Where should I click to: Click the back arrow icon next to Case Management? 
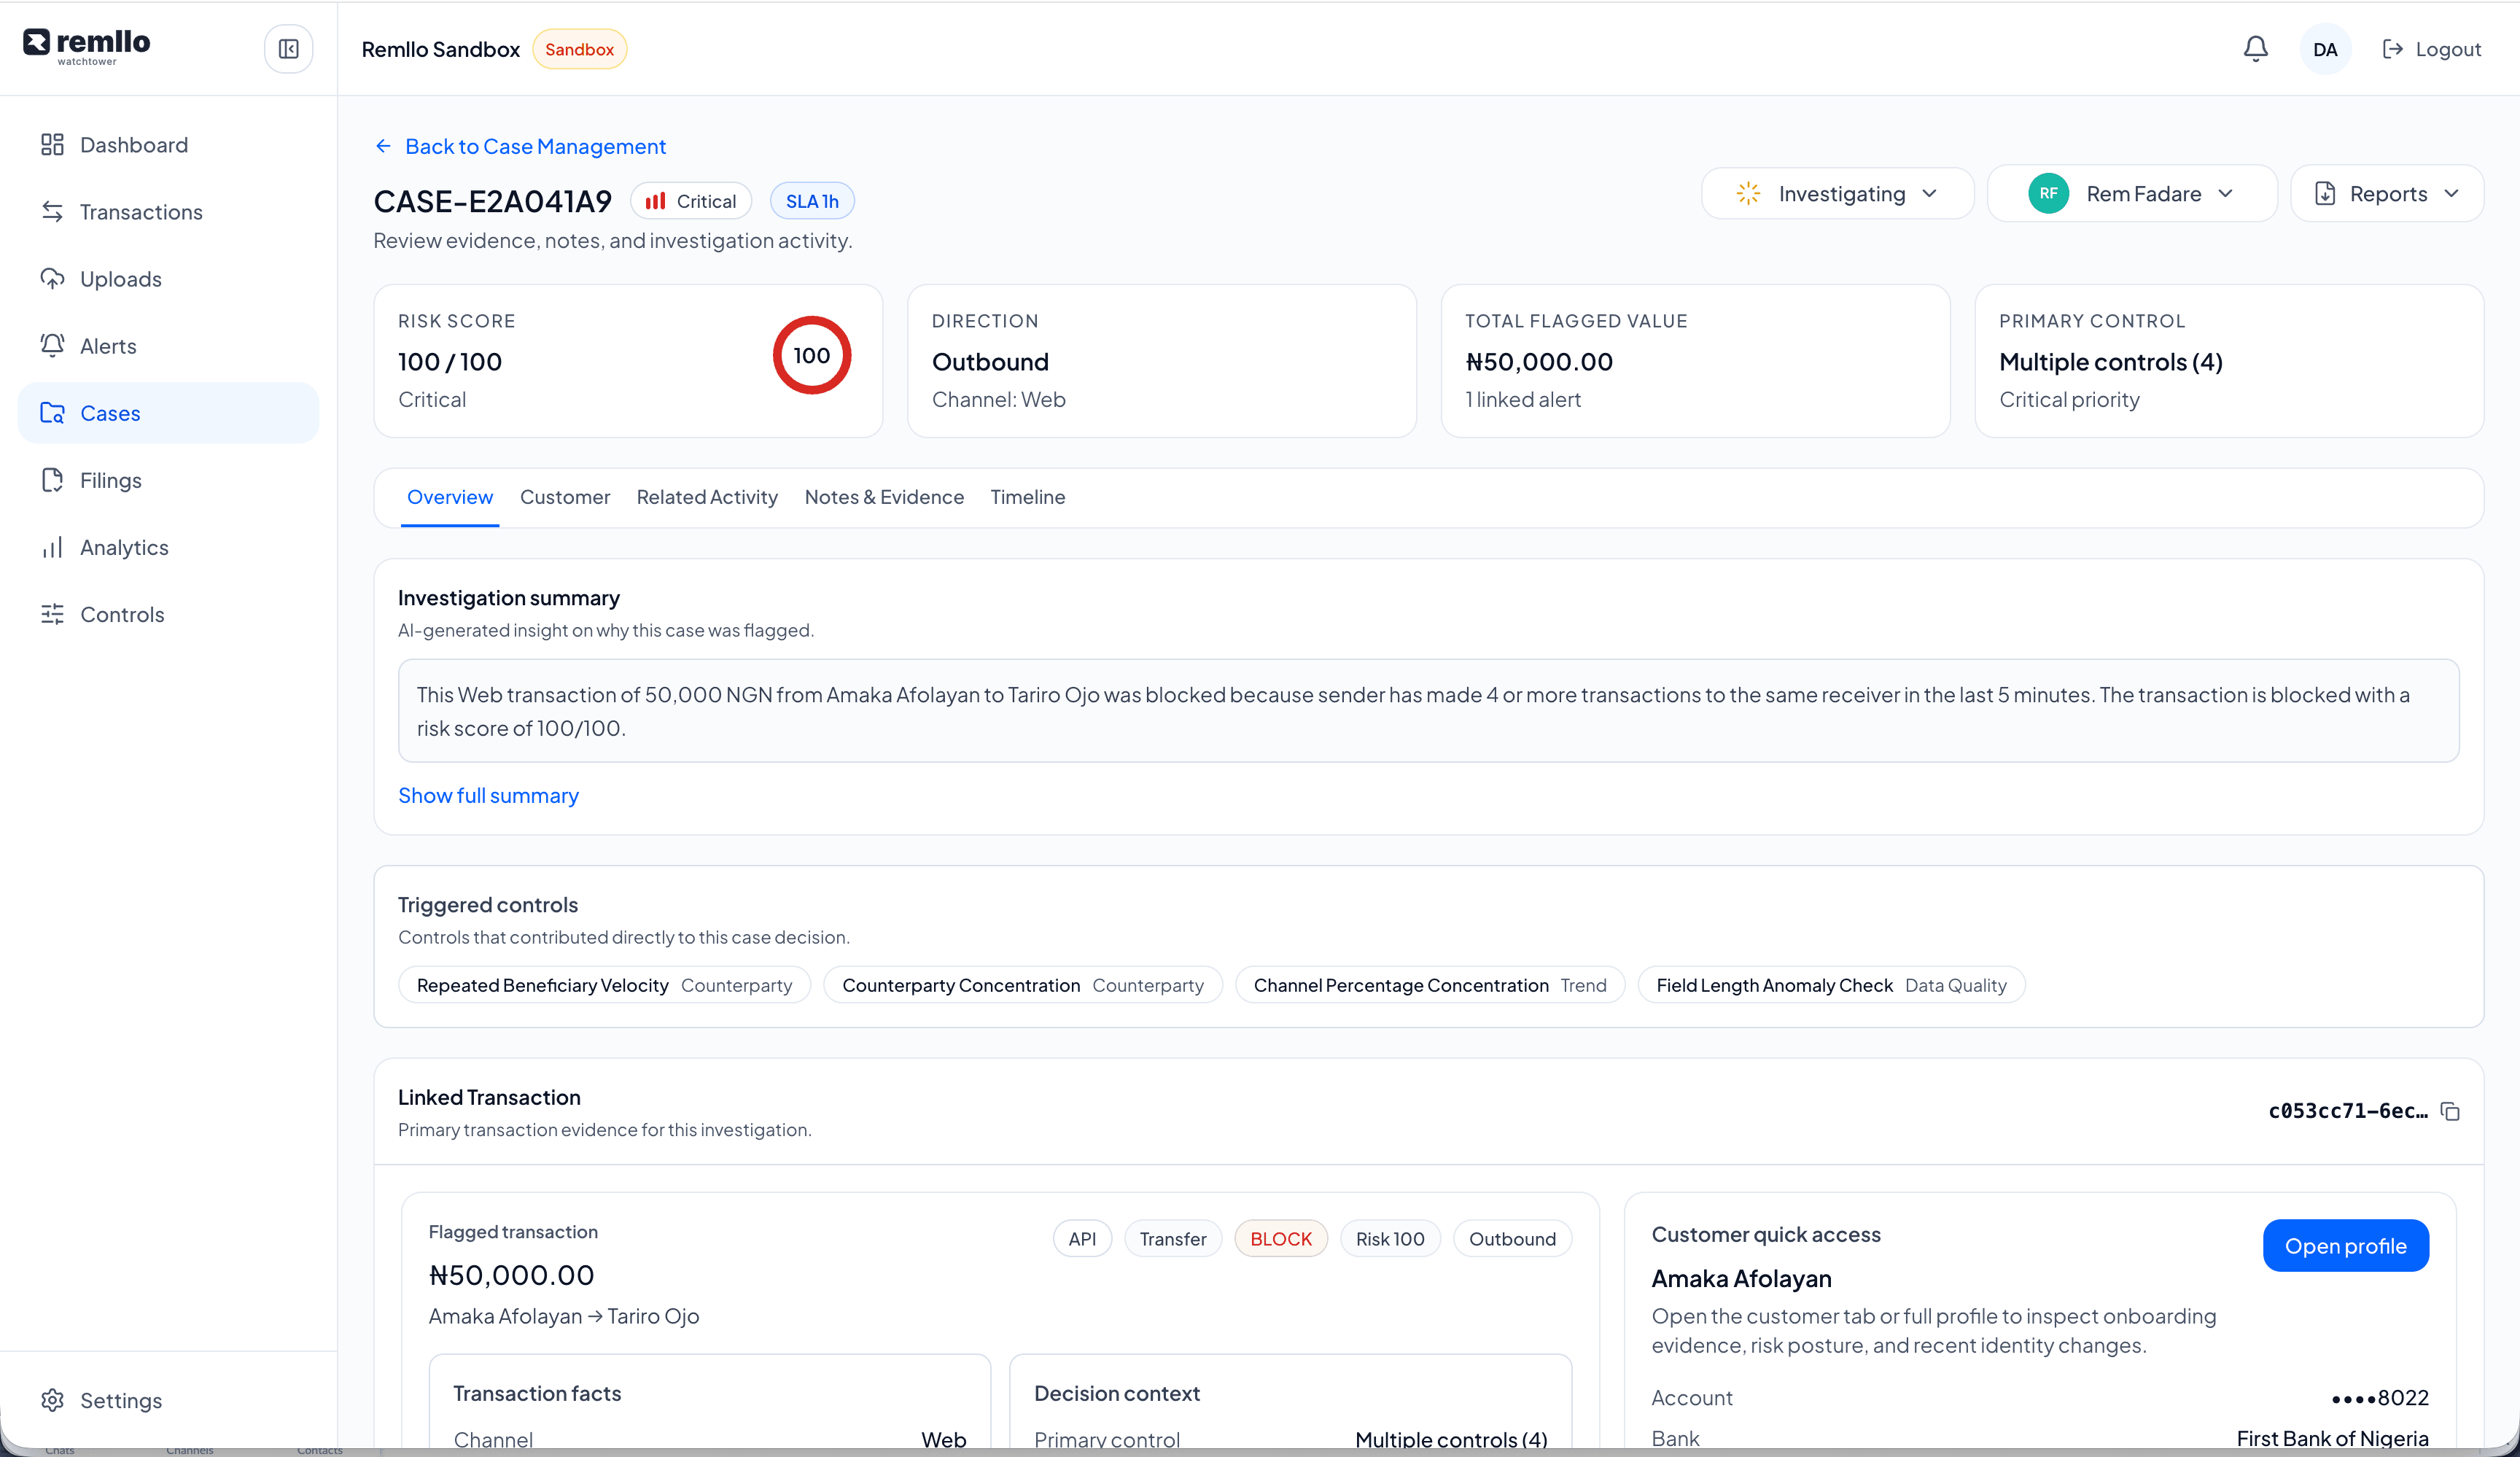383,146
